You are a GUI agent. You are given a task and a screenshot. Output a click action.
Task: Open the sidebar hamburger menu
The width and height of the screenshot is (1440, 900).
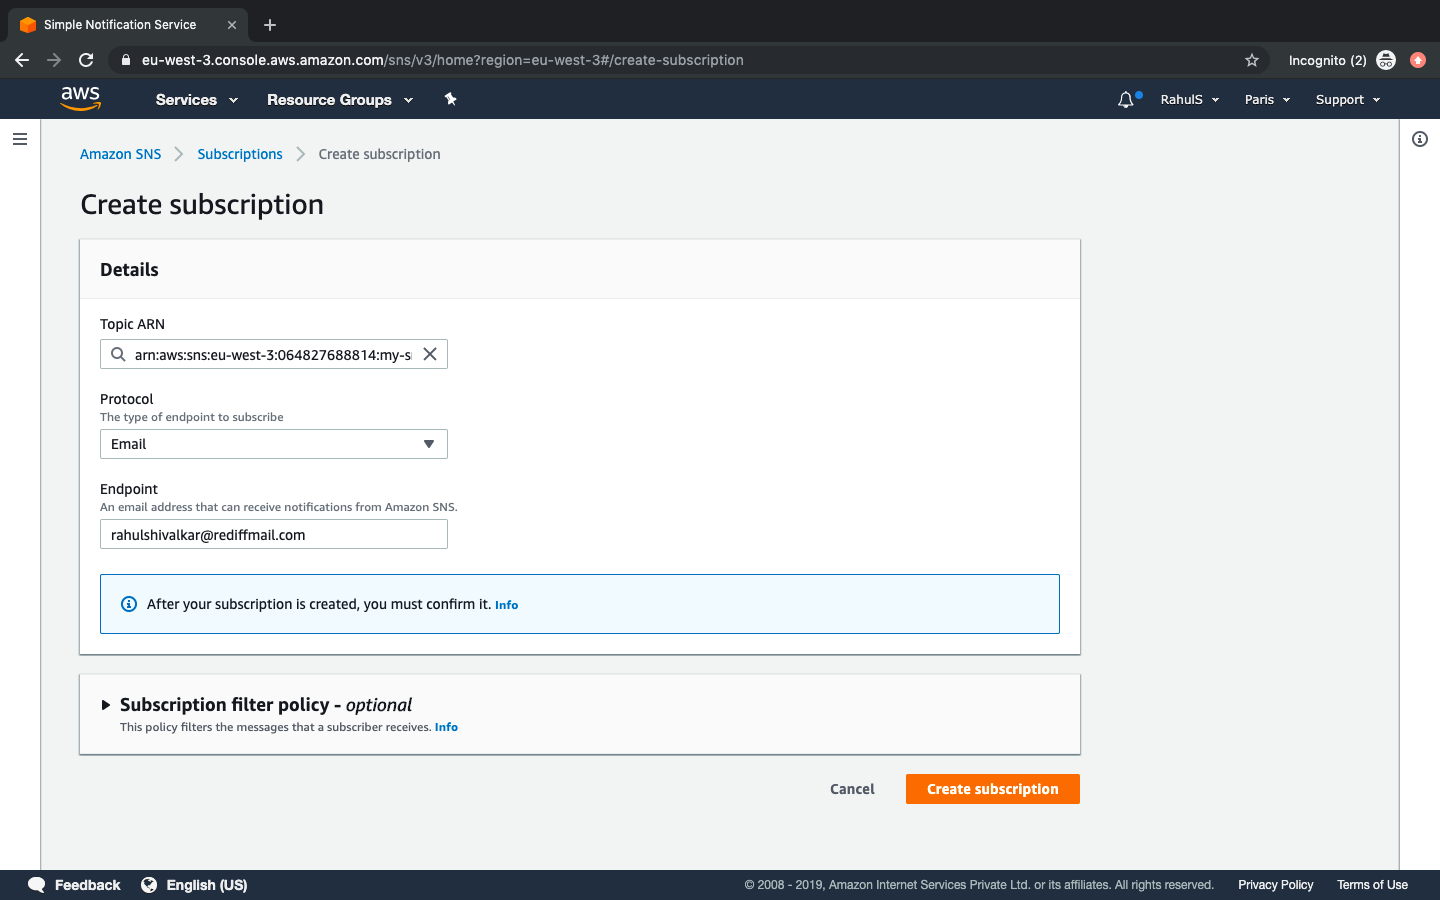pyautogui.click(x=20, y=139)
